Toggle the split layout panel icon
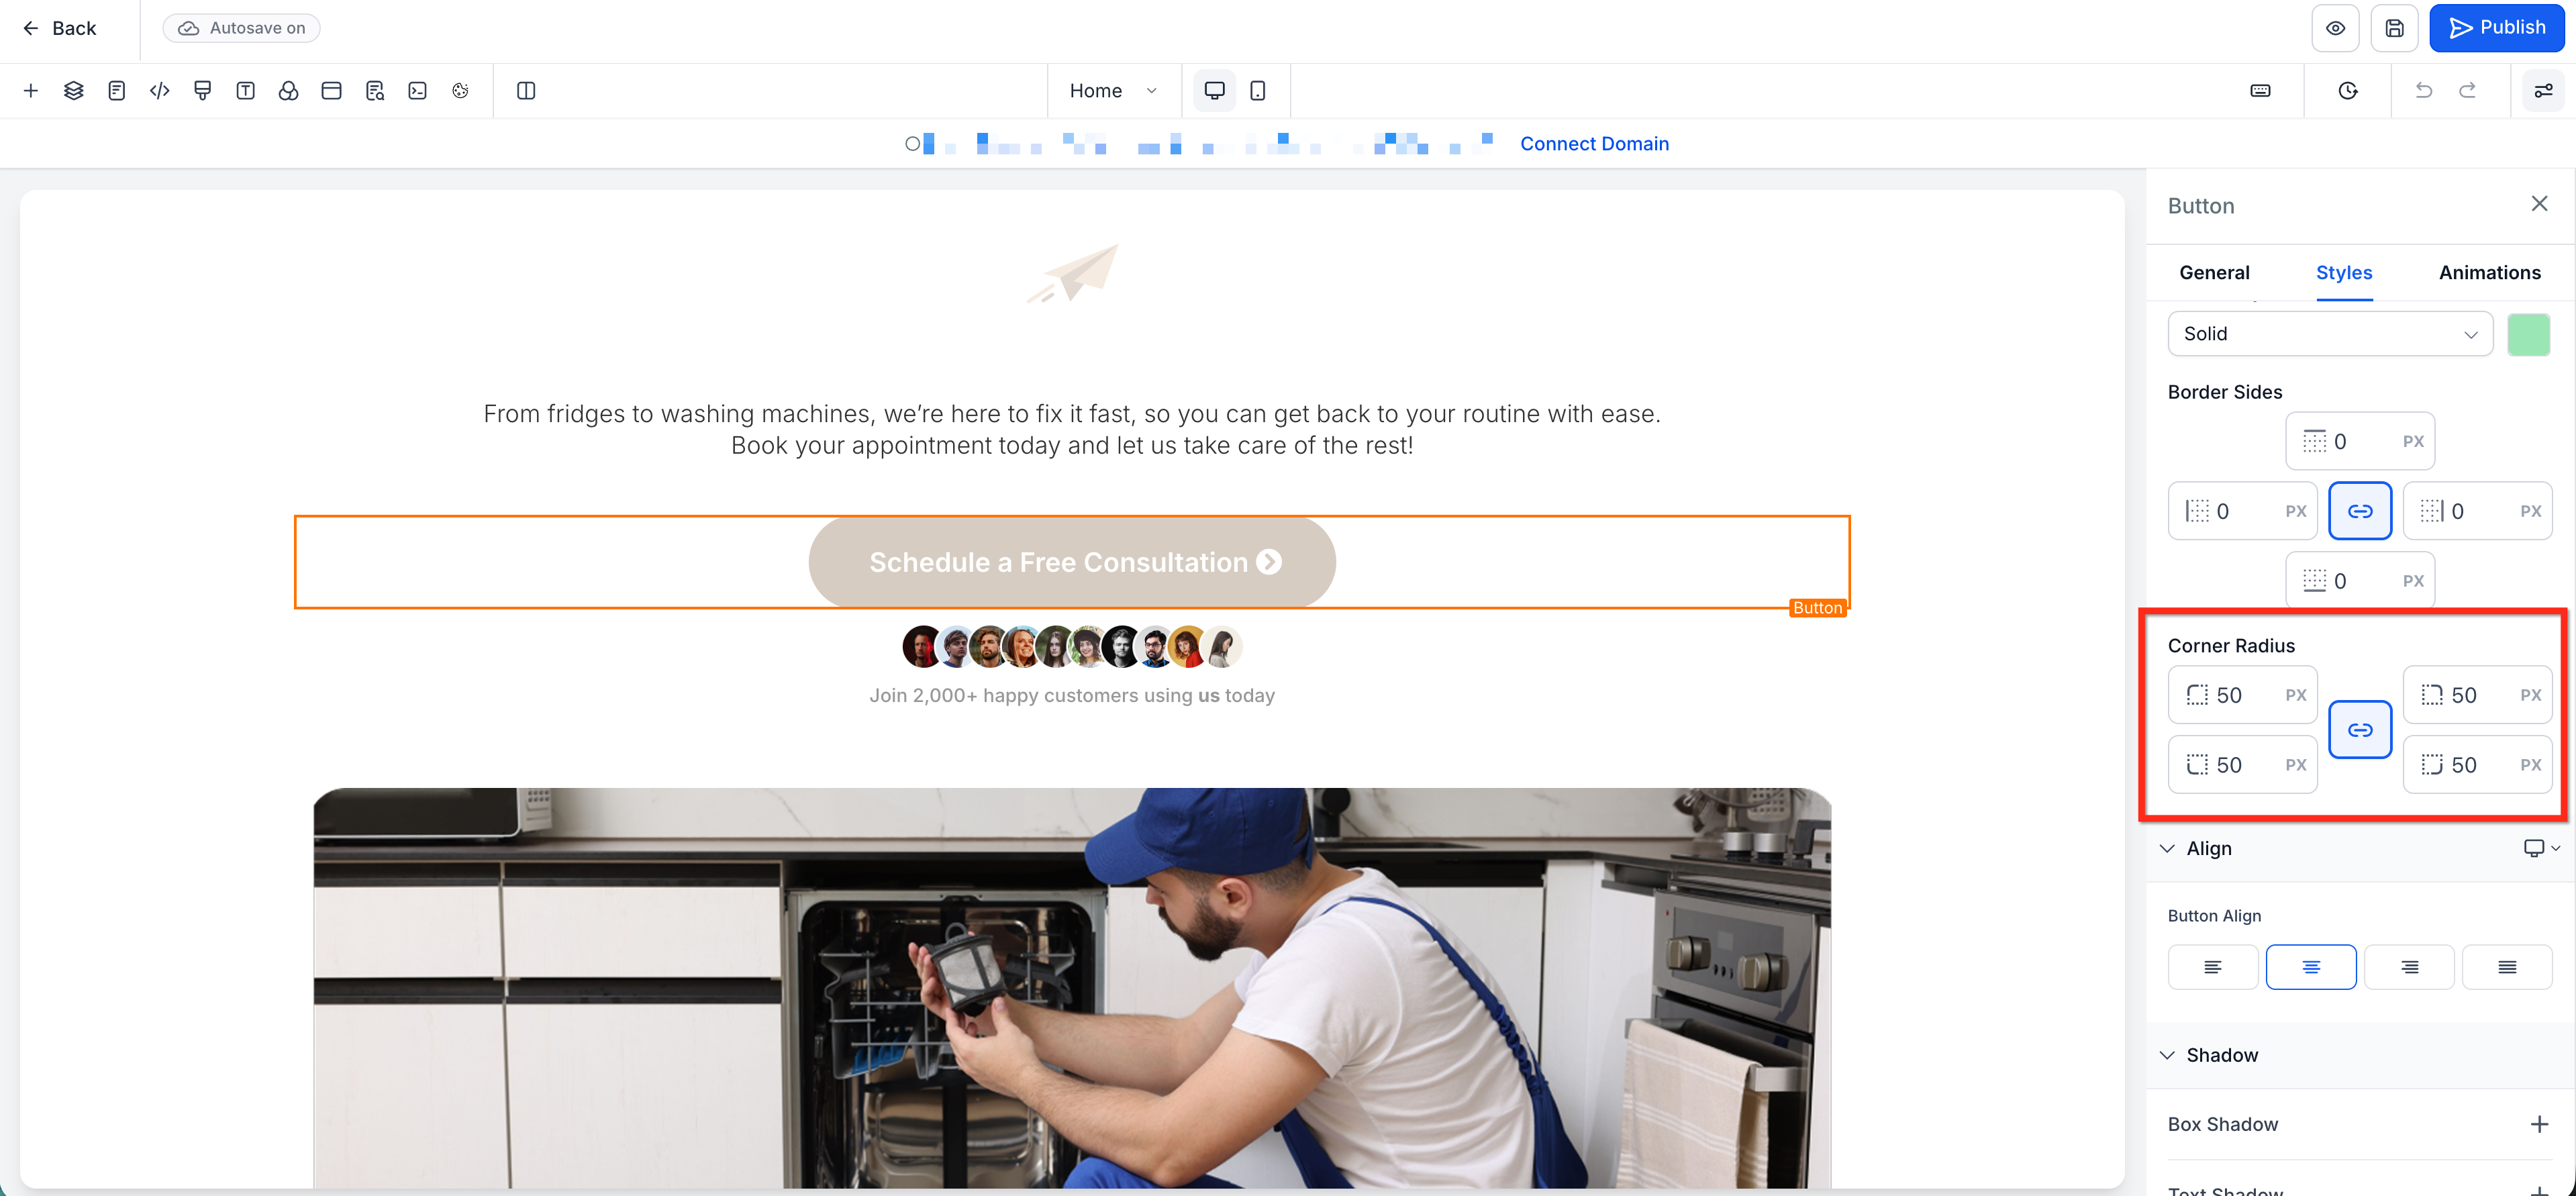2576x1196 pixels. [x=526, y=91]
